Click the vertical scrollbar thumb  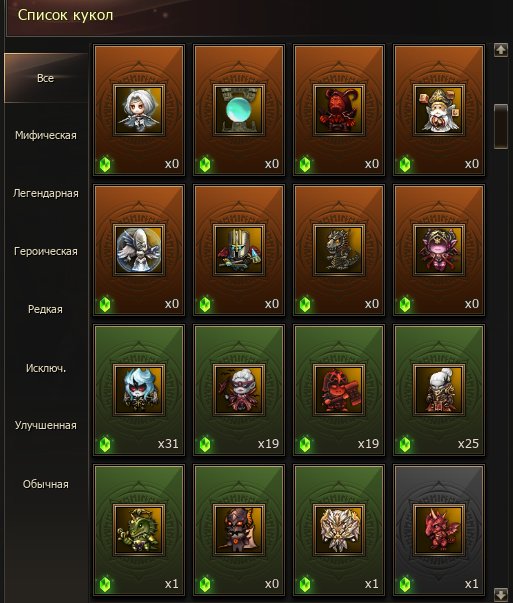[x=501, y=126]
